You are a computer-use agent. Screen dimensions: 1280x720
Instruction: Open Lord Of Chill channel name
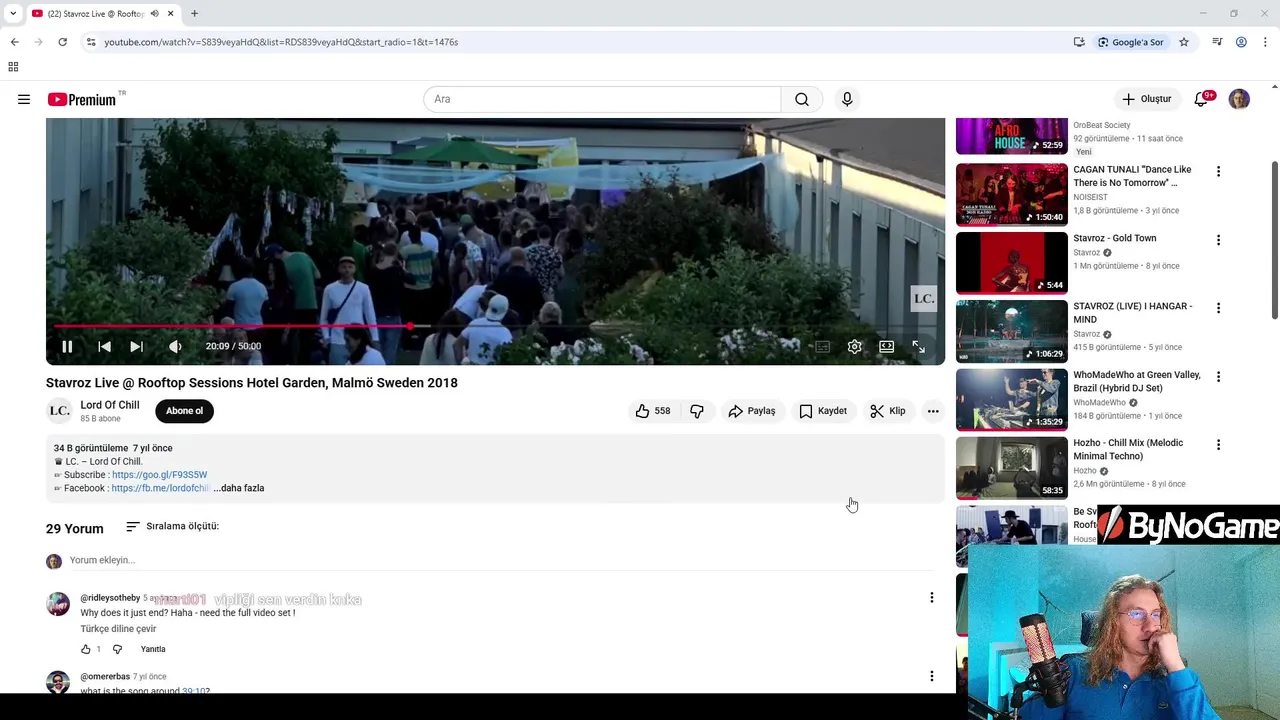[x=110, y=405]
